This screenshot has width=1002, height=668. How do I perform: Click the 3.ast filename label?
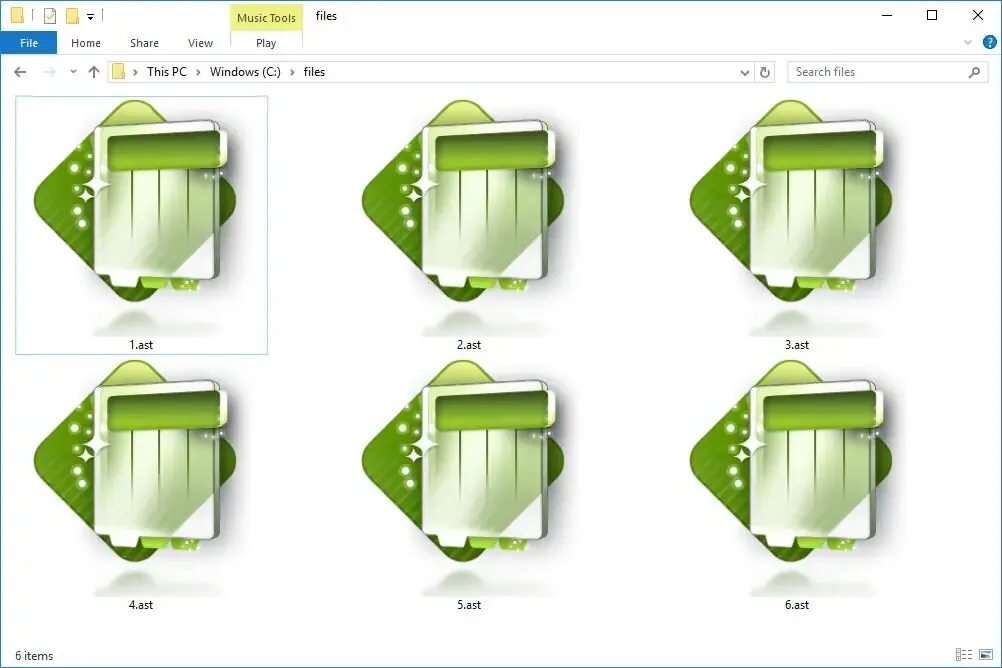point(797,345)
